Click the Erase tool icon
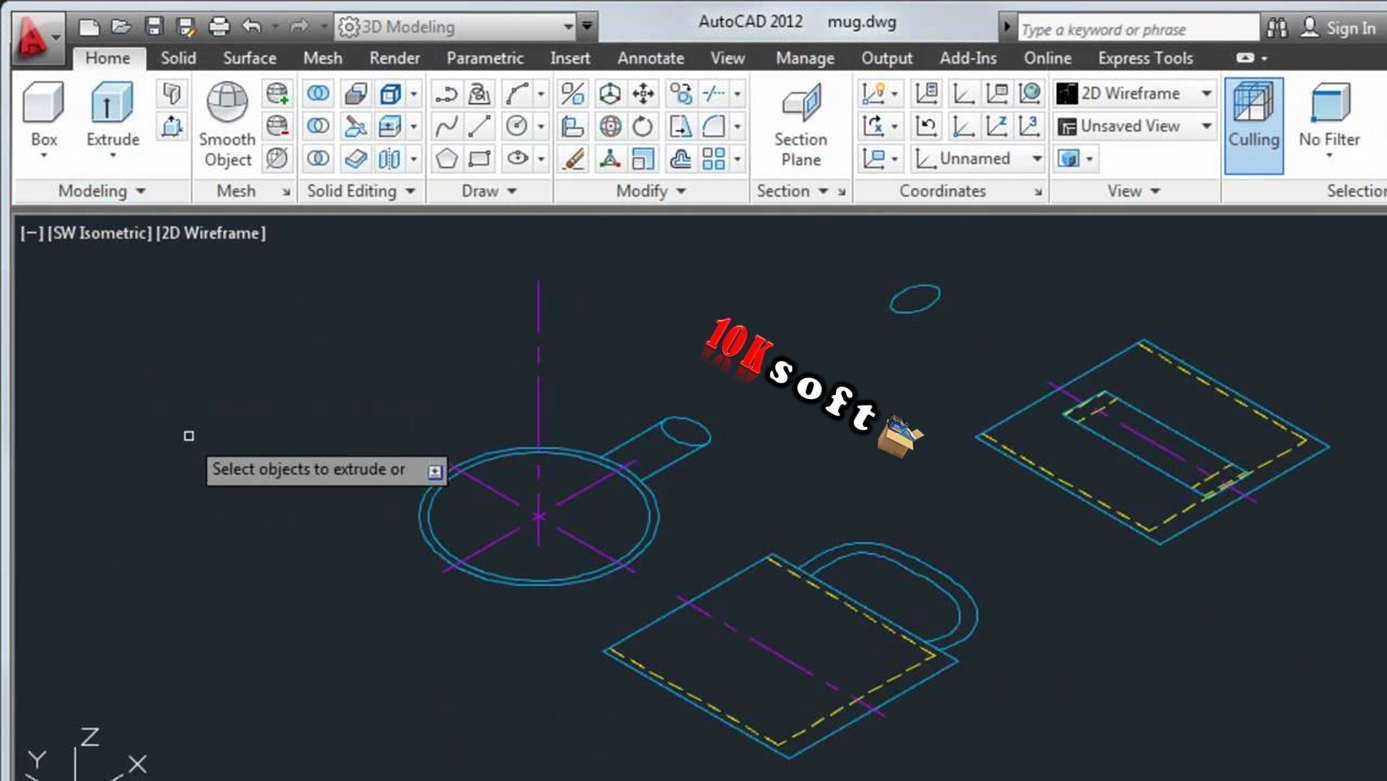This screenshot has width=1387, height=781. [573, 158]
